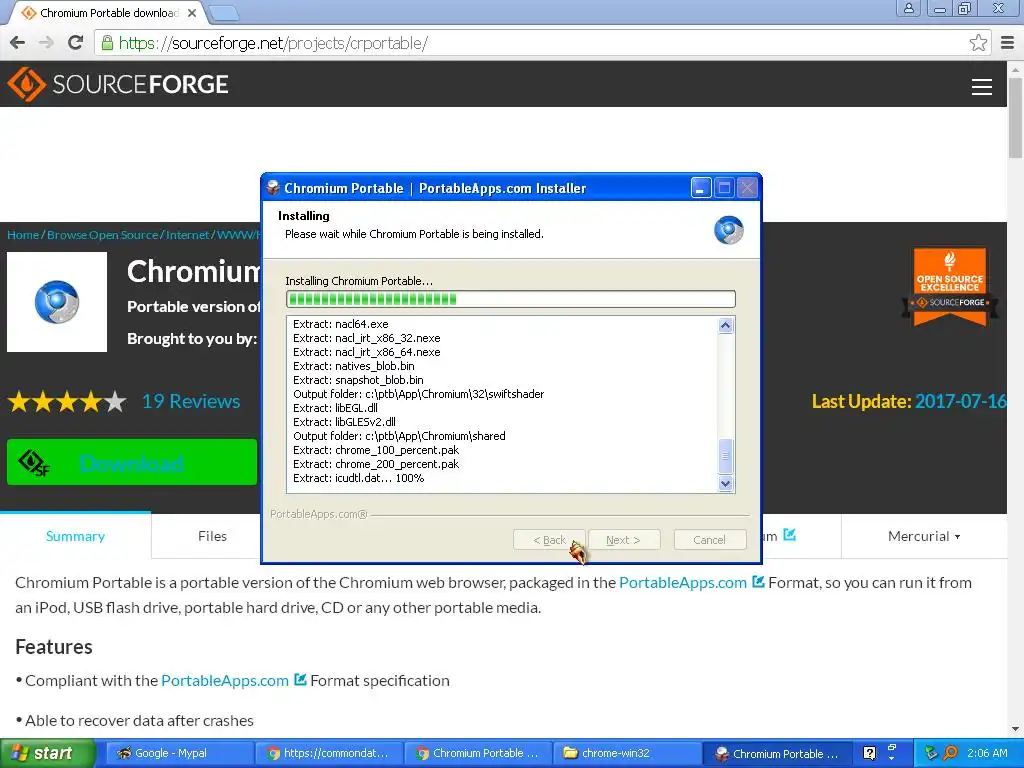1024x768 pixels.
Task: Open the Mercurial dropdown tab
Action: pyautogui.click(x=923, y=536)
